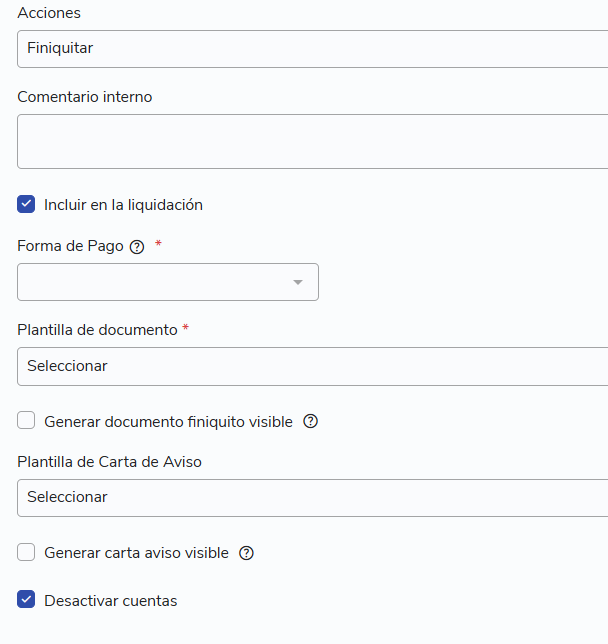Click the 'Comentario interno' field label
Image resolution: width=608 pixels, height=644 pixels.
click(x=85, y=97)
